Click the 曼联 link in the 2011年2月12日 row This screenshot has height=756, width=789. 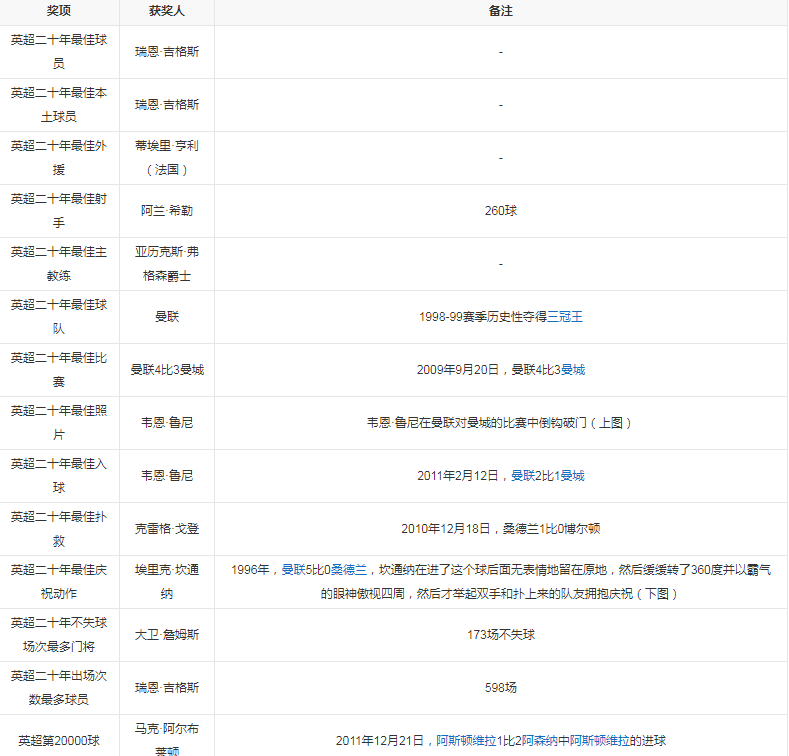pos(523,476)
